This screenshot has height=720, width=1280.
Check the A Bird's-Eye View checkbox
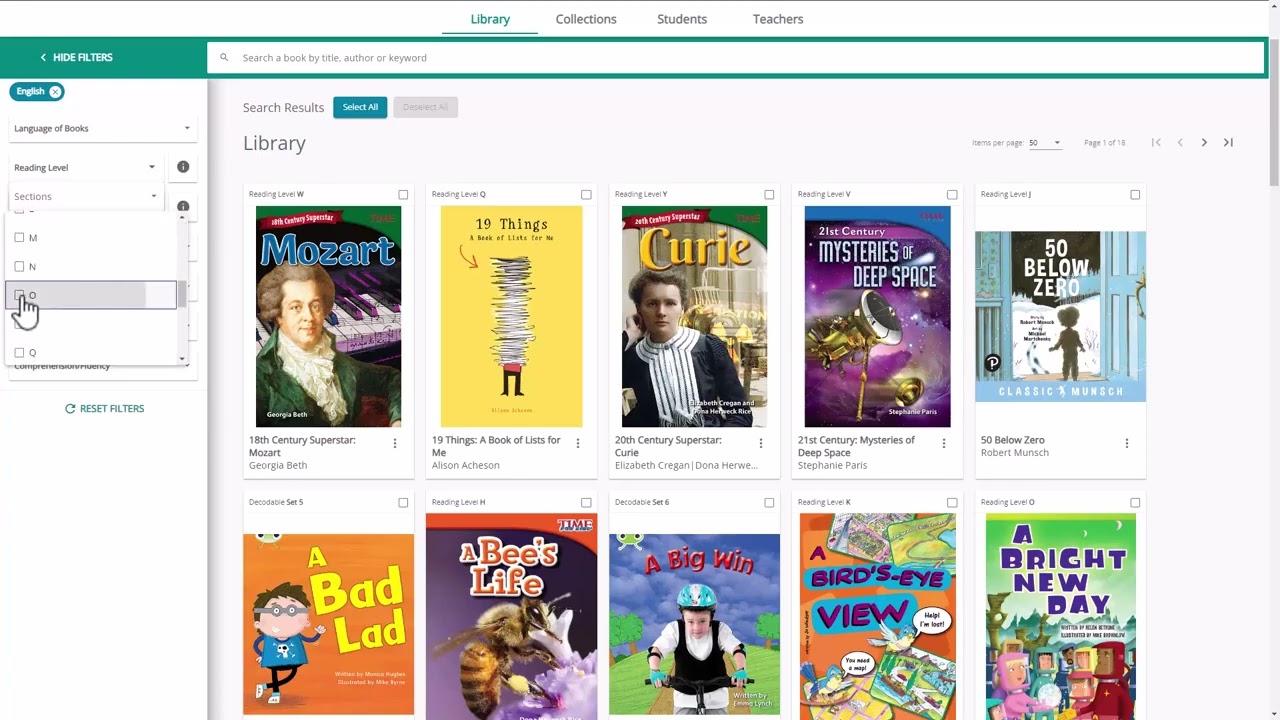952,503
